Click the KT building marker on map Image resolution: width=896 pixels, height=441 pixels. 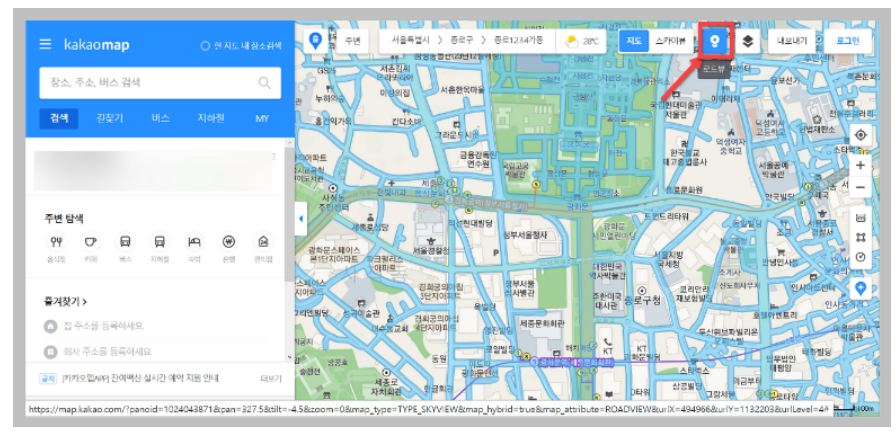click(607, 346)
